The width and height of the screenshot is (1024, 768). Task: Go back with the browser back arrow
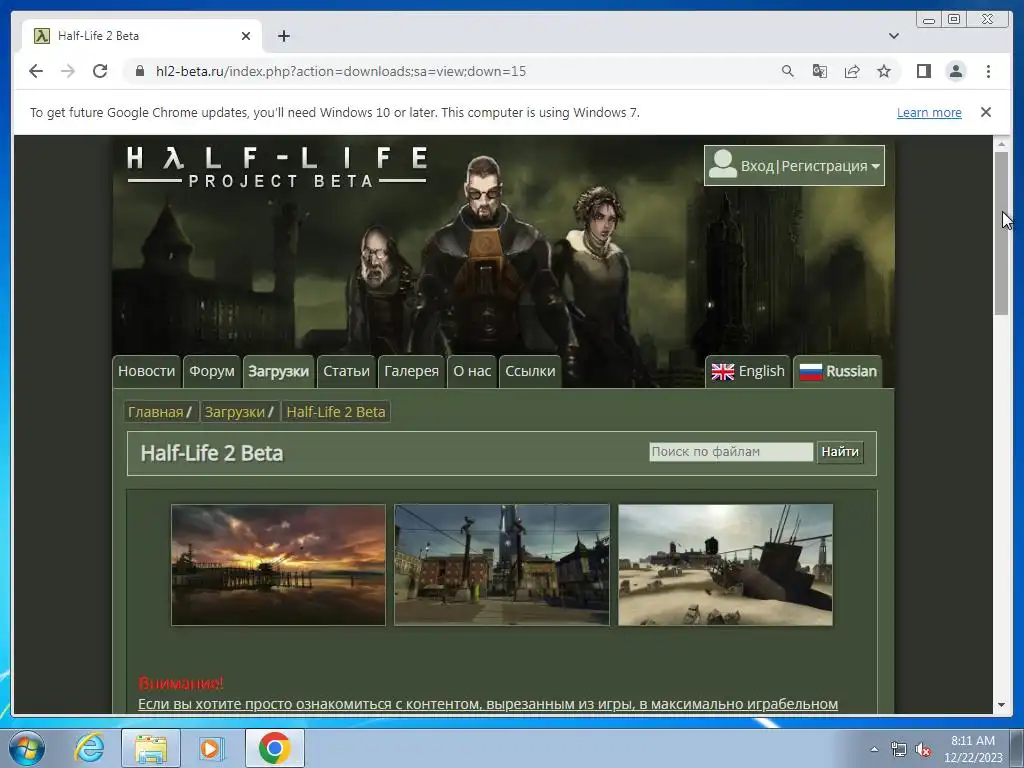(36, 71)
